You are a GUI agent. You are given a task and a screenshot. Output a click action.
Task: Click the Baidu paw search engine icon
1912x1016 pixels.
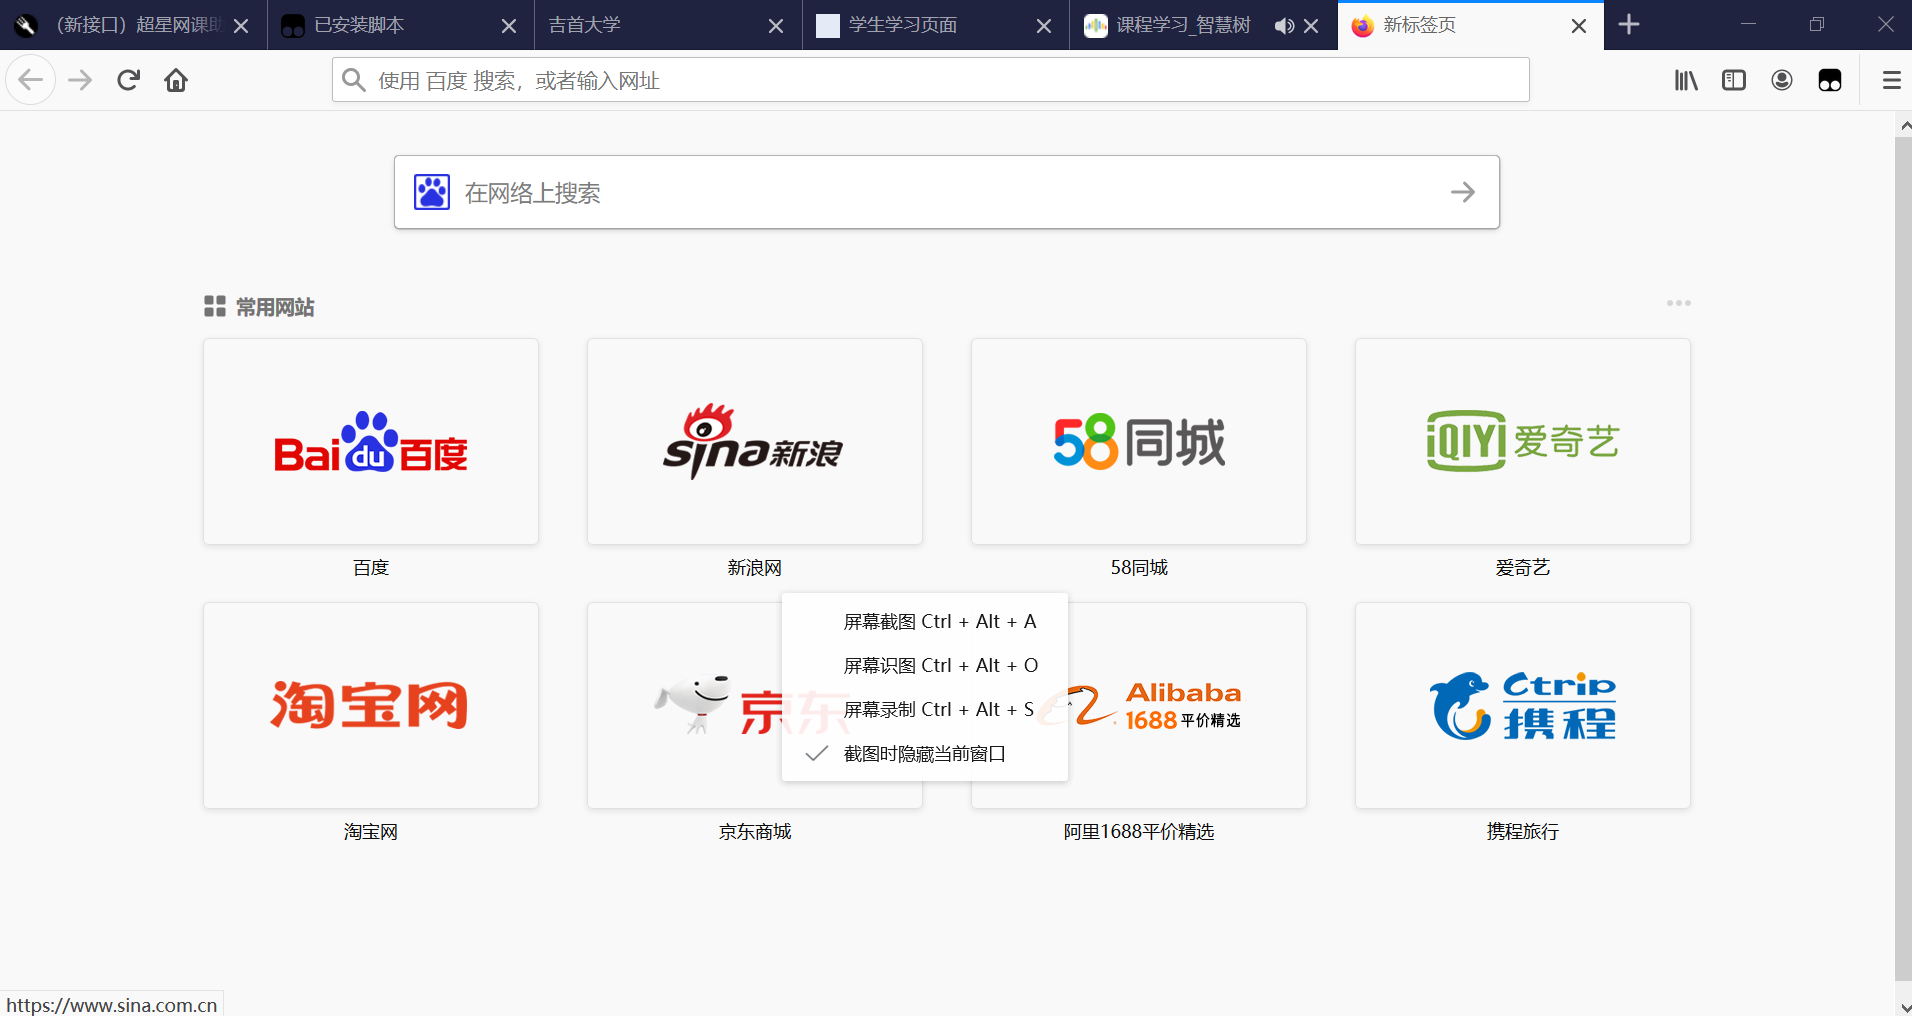click(x=432, y=192)
